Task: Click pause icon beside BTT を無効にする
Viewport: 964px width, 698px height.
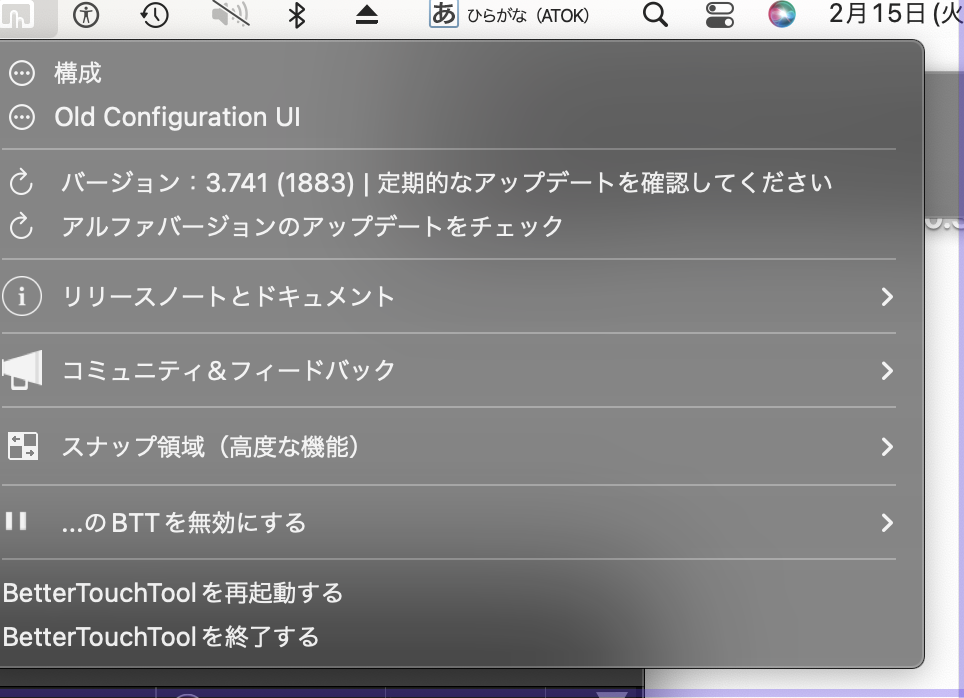Action: (x=17, y=521)
